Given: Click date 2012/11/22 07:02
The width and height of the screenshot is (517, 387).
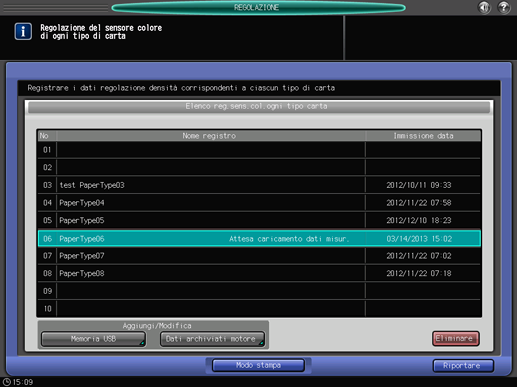Looking at the screenshot, I should click(419, 256).
